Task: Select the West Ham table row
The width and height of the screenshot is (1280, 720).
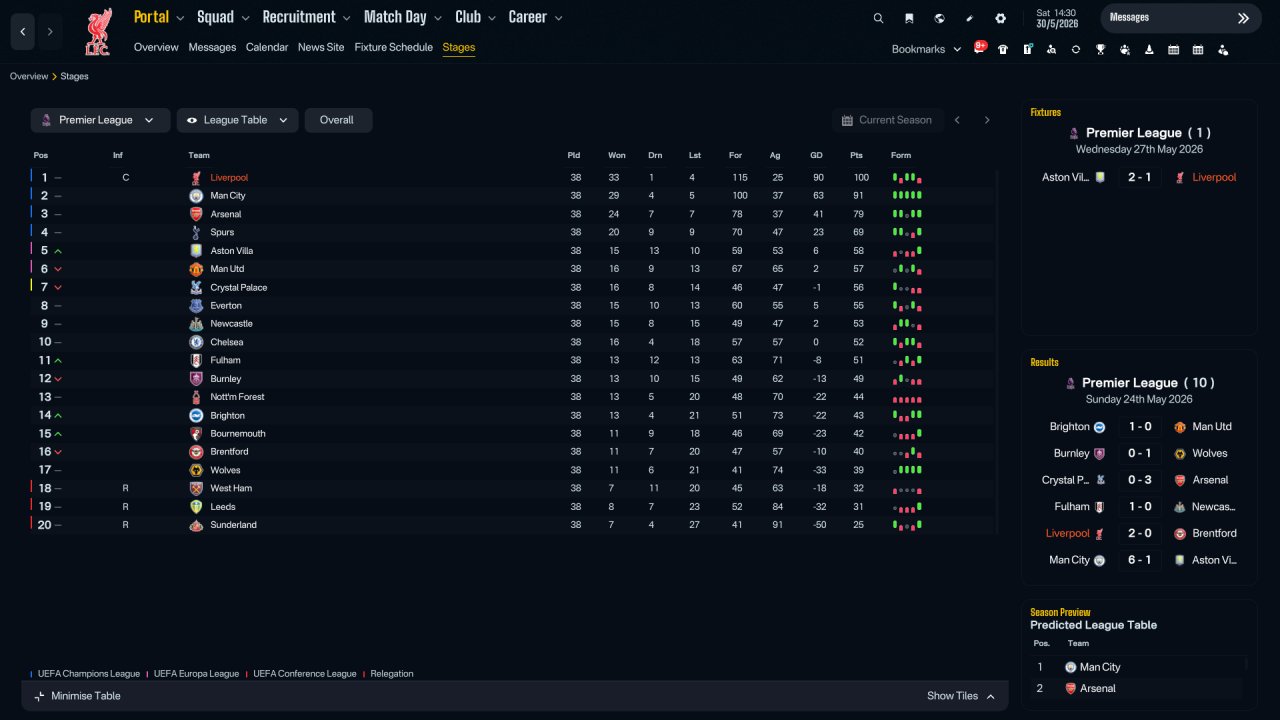Action: 513,488
